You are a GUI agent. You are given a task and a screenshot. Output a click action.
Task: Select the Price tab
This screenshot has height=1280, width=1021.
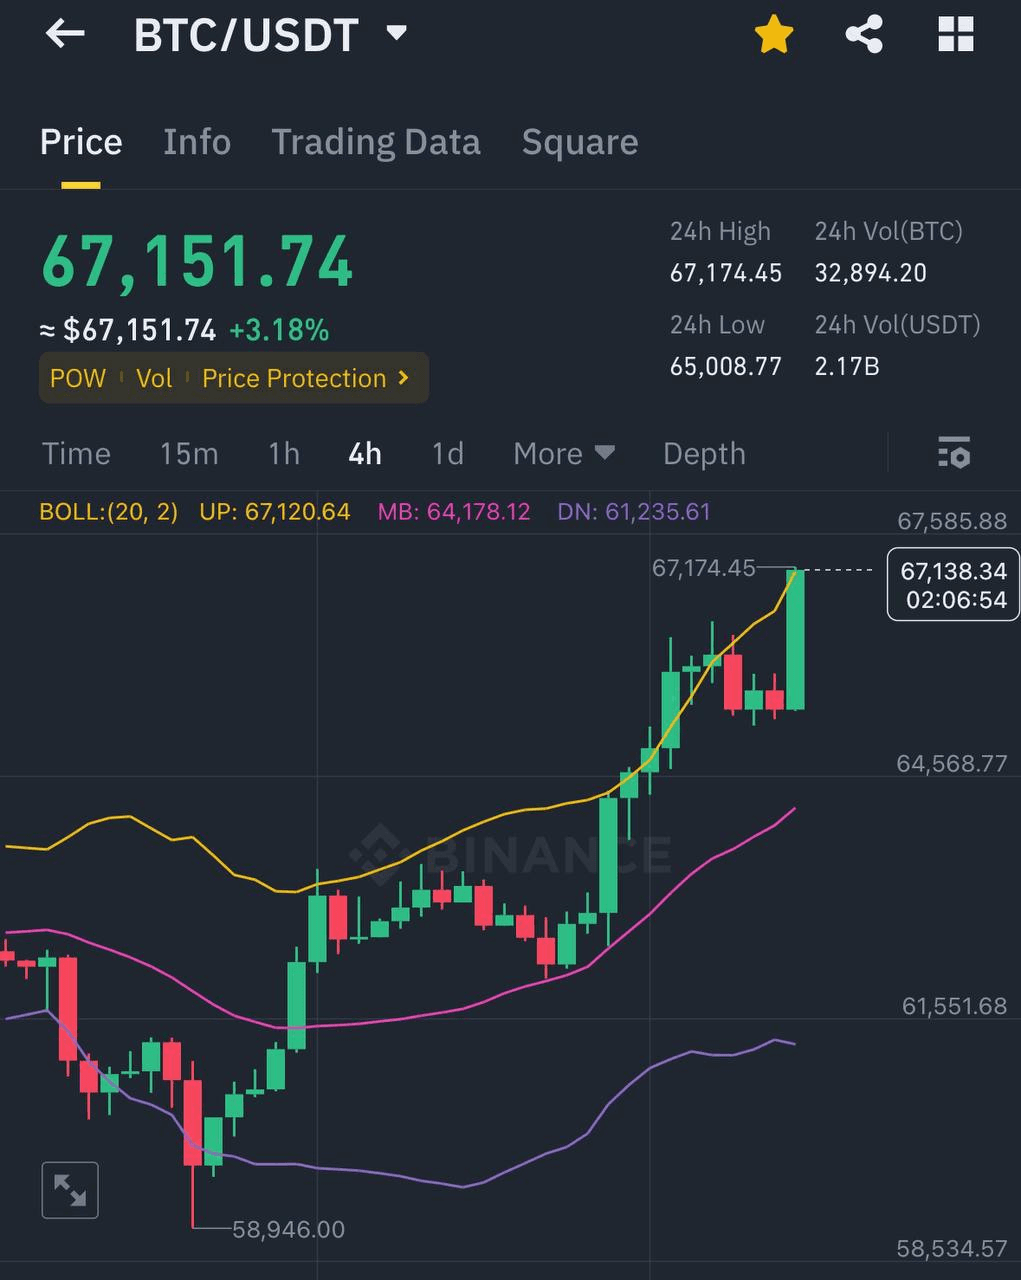click(x=81, y=142)
